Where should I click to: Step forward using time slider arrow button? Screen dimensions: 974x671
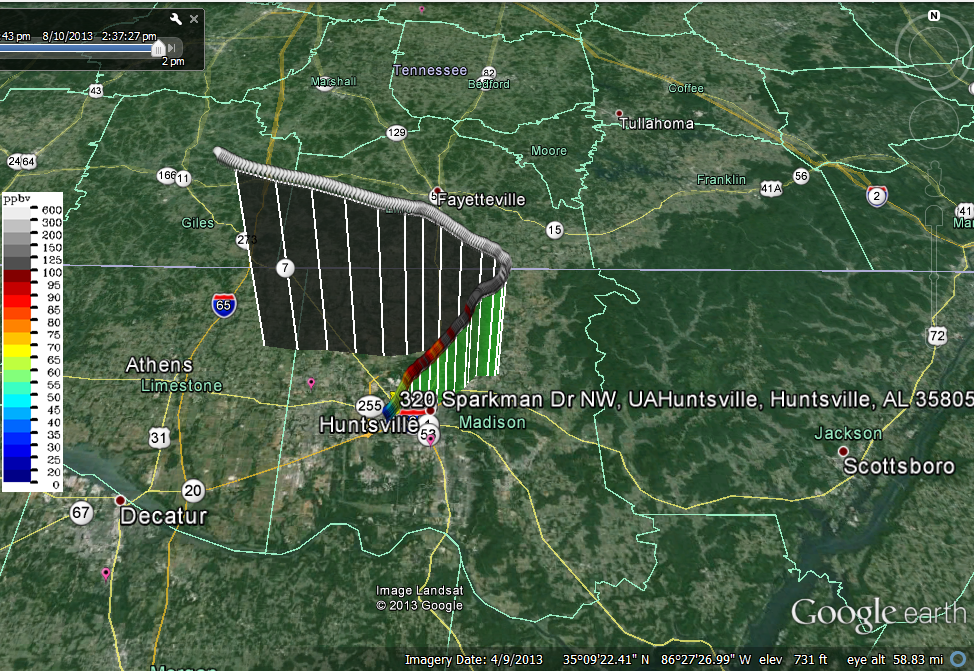pyautogui.click(x=172, y=48)
